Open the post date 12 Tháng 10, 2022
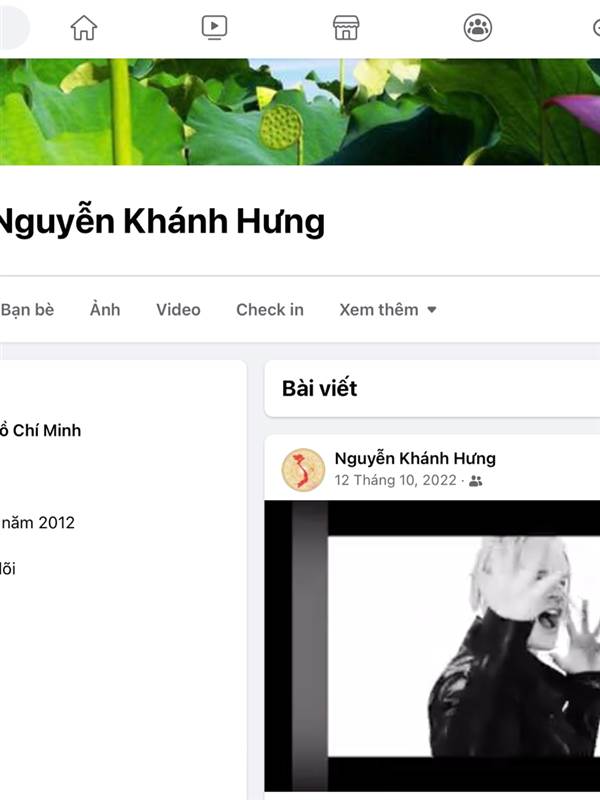600x800 pixels. pos(395,481)
